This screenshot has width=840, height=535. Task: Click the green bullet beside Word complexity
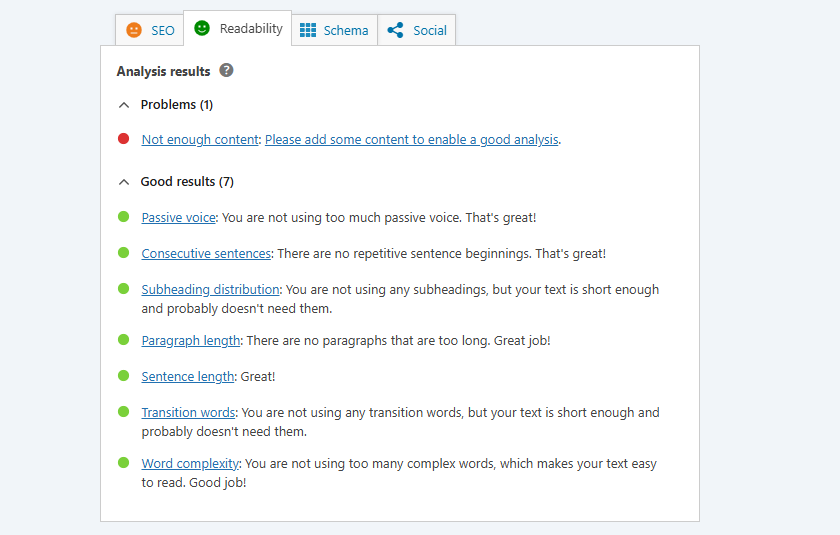pyautogui.click(x=123, y=462)
